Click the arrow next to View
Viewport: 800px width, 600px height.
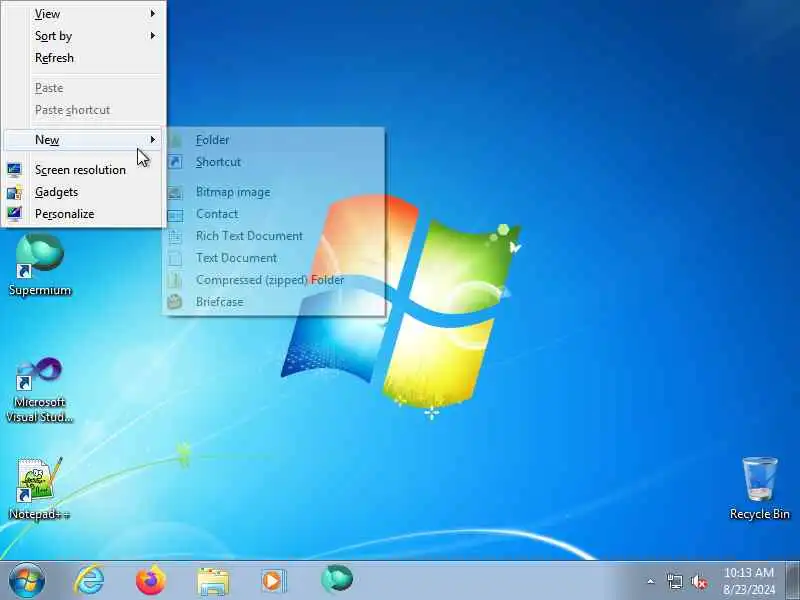153,14
